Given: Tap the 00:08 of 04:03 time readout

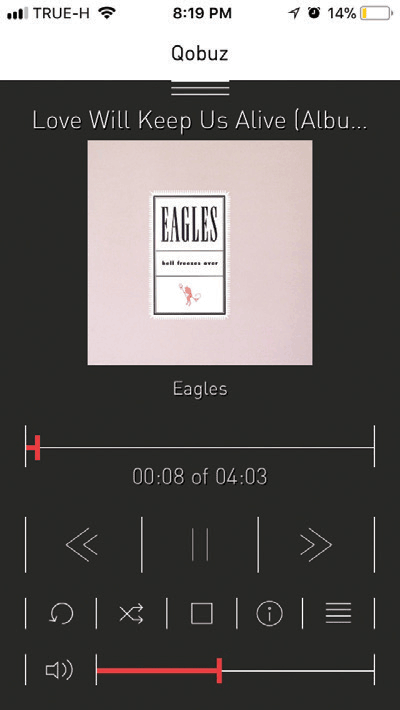Looking at the screenshot, I should (x=200, y=476).
